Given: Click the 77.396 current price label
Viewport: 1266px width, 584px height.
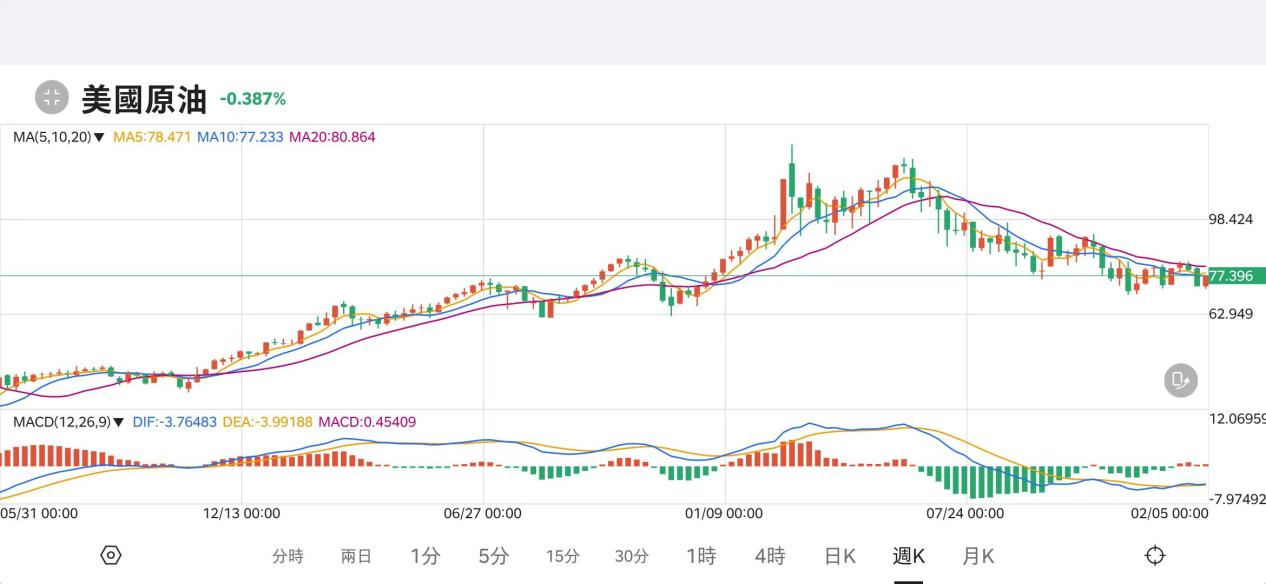Looking at the screenshot, I should pyautogui.click(x=1231, y=276).
